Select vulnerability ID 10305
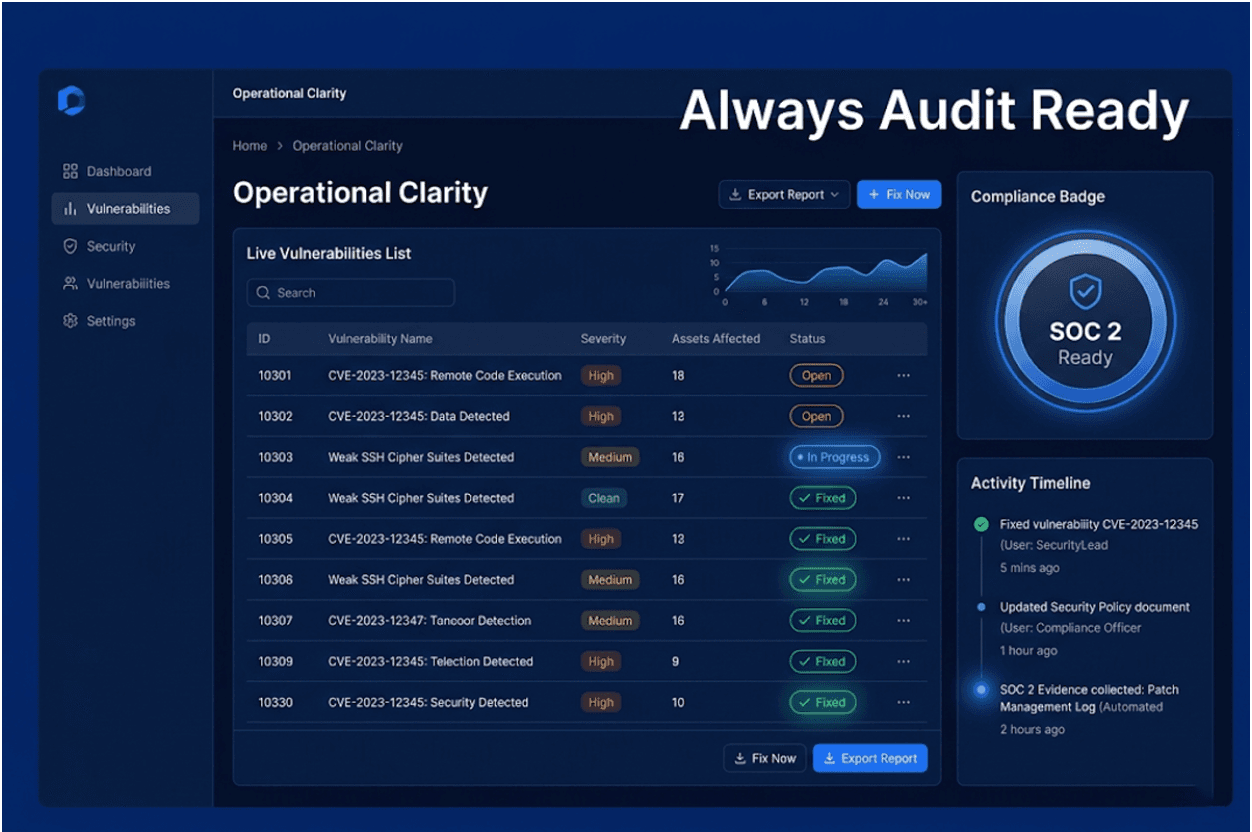This screenshot has width=1252, height=832. pos(276,539)
